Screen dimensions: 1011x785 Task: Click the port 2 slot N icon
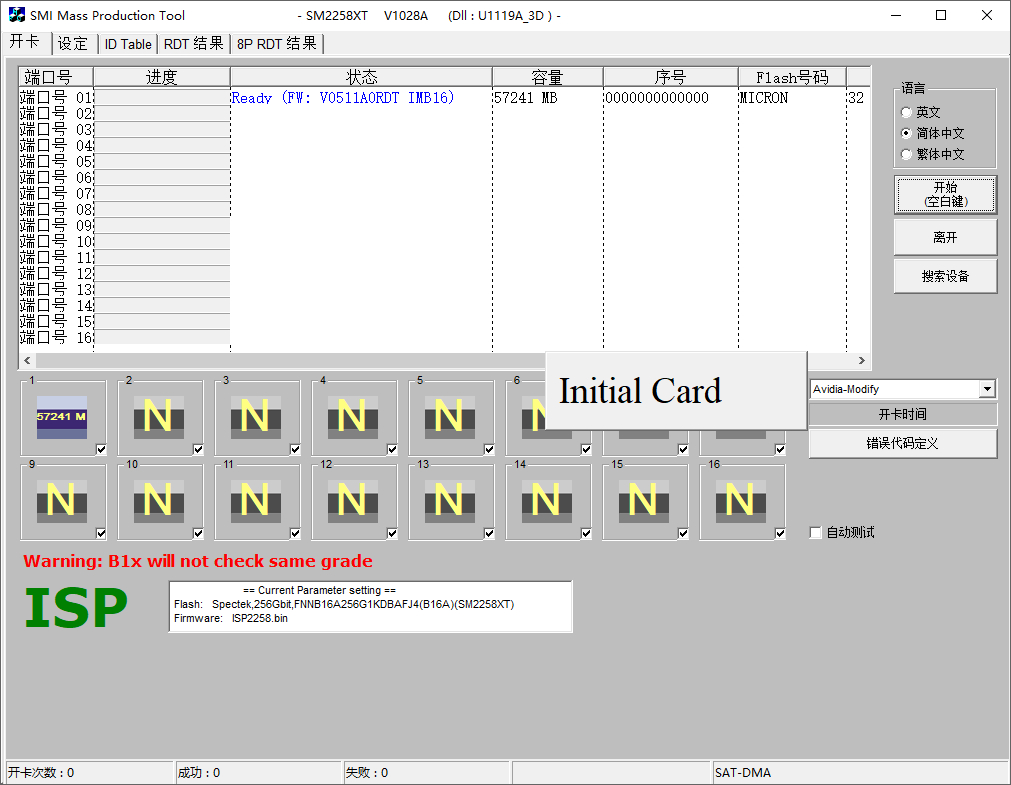click(x=158, y=416)
